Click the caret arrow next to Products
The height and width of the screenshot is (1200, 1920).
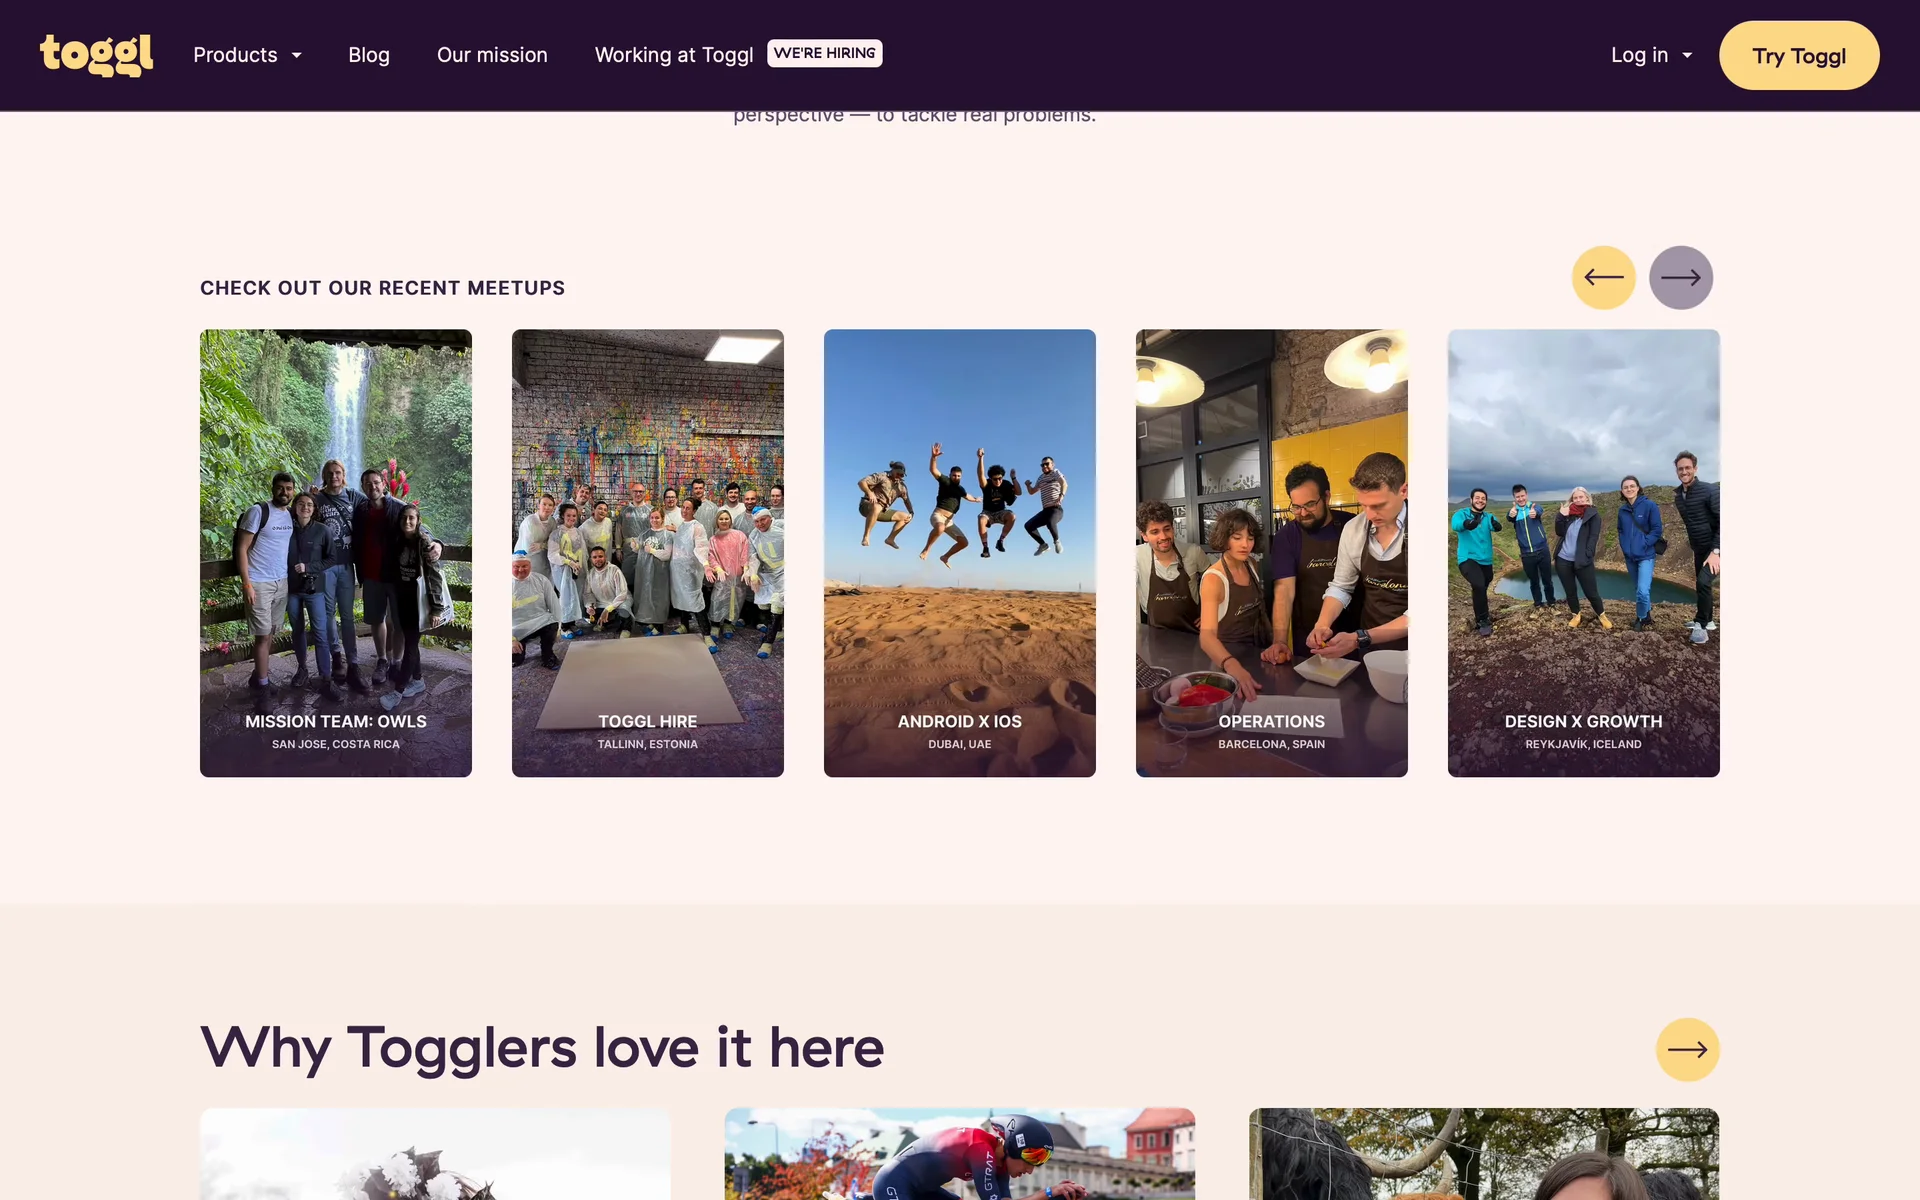[297, 56]
